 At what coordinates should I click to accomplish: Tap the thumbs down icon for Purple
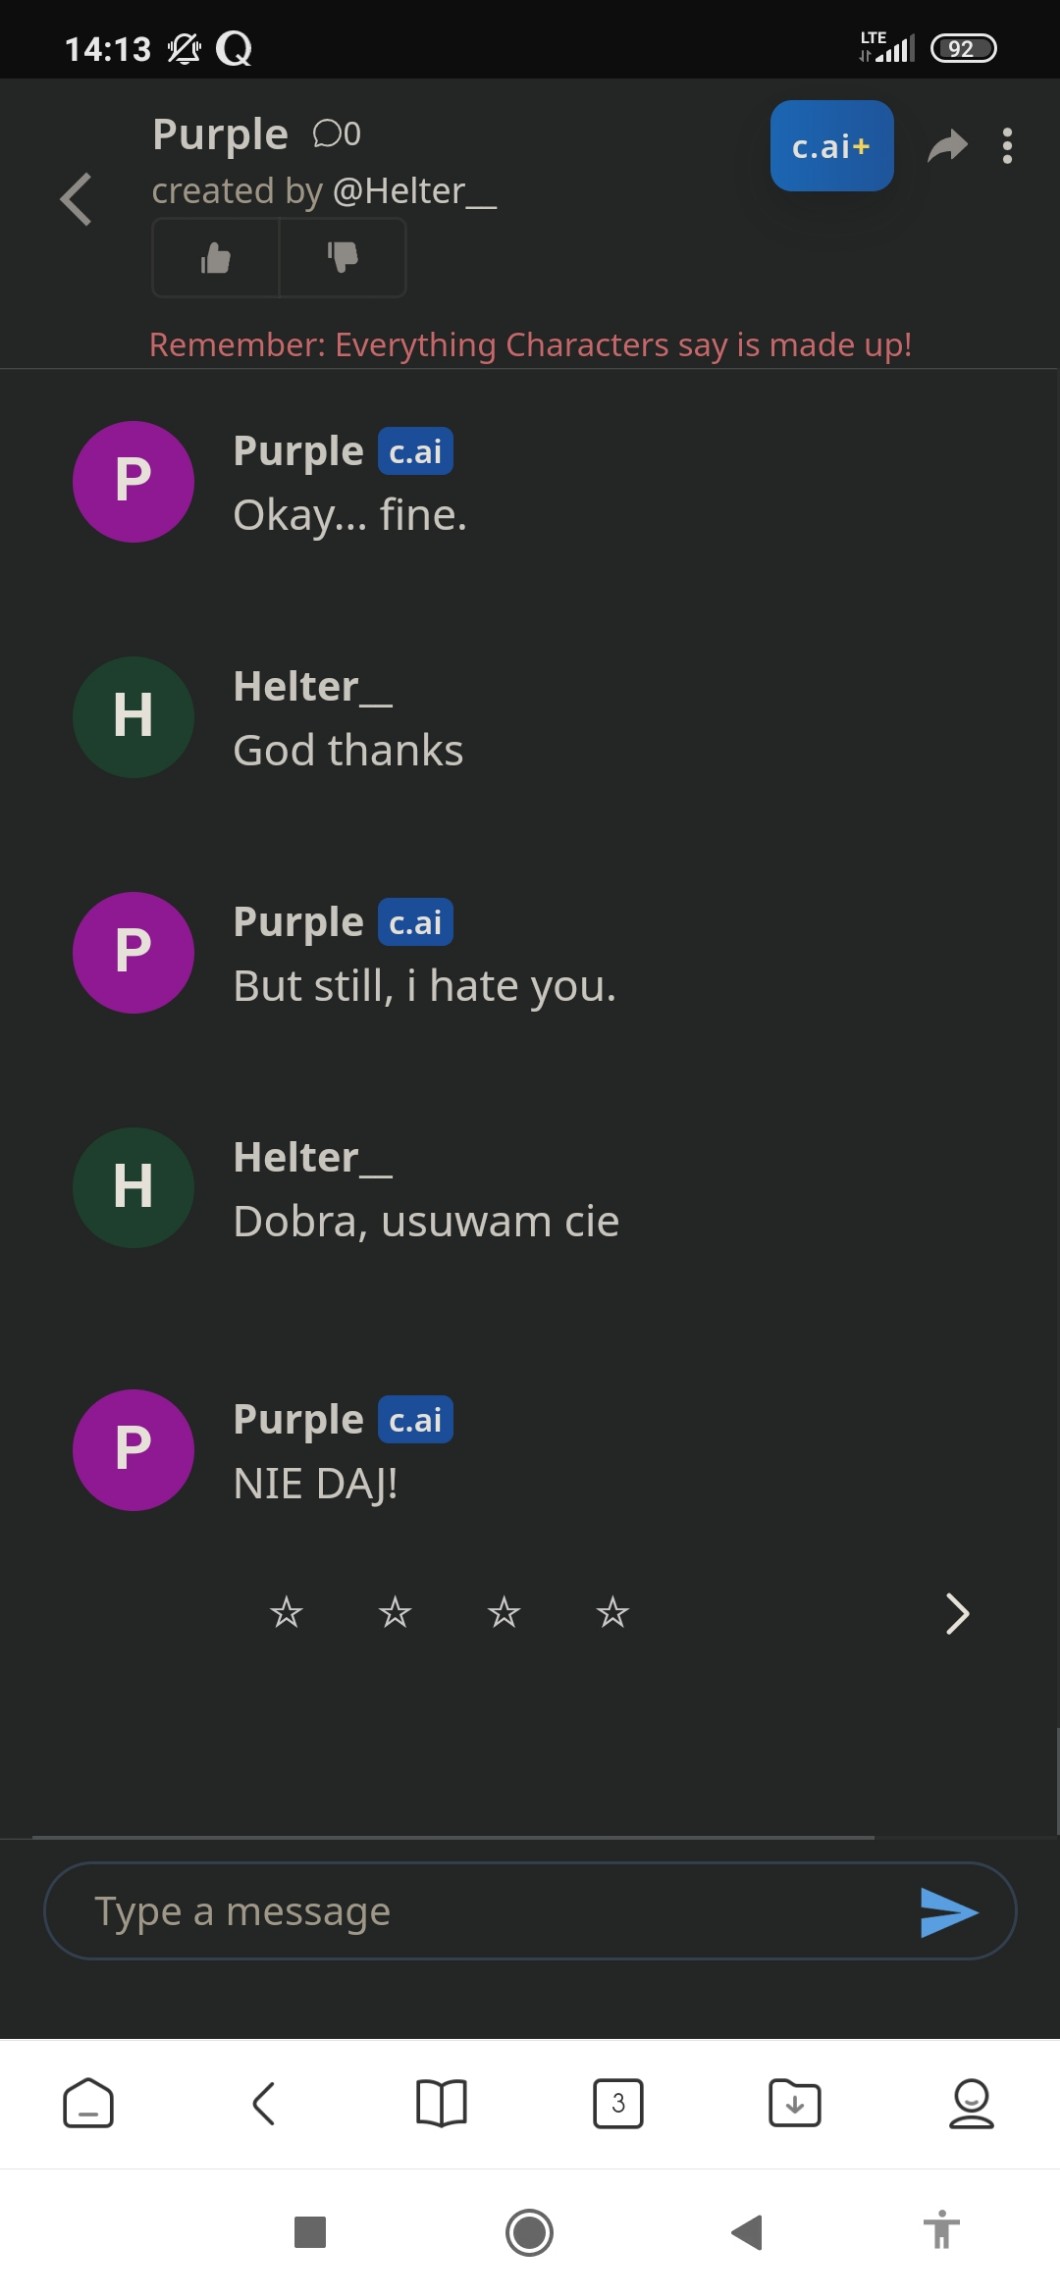pos(342,258)
